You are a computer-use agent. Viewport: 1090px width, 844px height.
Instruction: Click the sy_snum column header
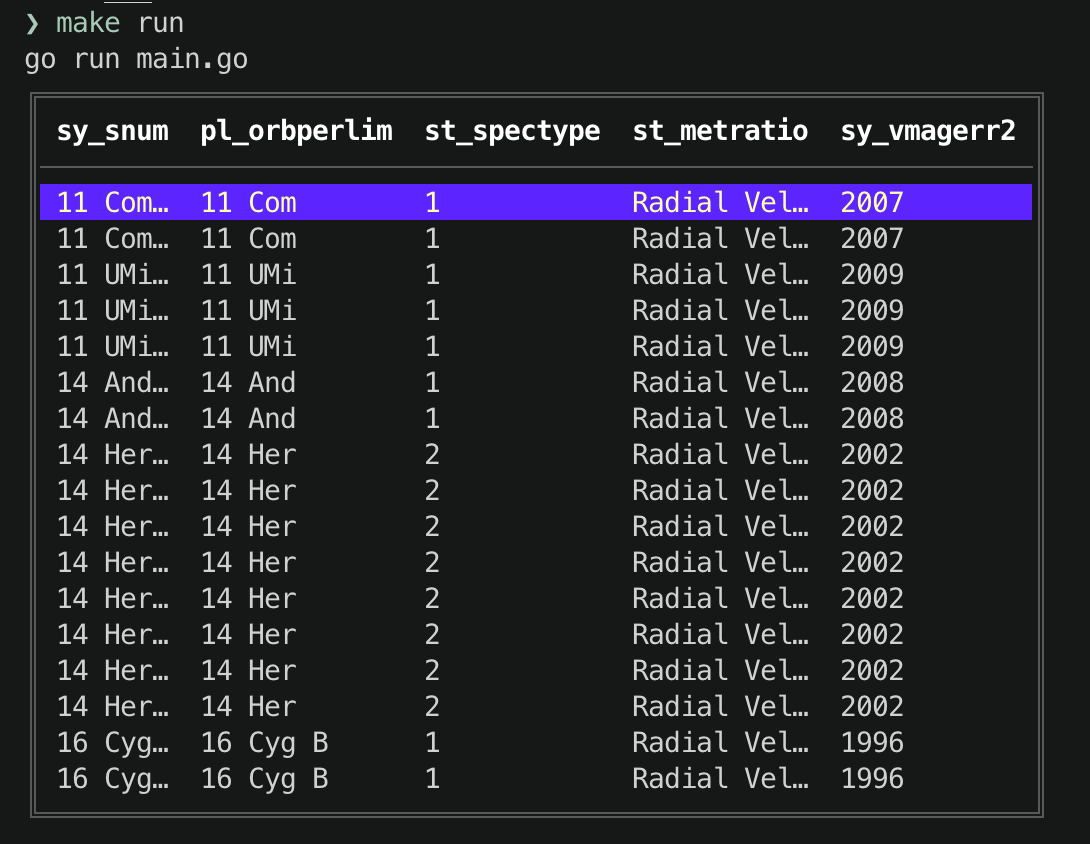coord(112,130)
